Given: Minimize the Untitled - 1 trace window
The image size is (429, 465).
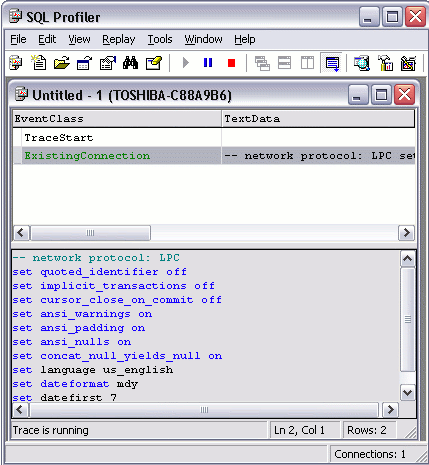Looking at the screenshot, I should (x=358, y=95).
